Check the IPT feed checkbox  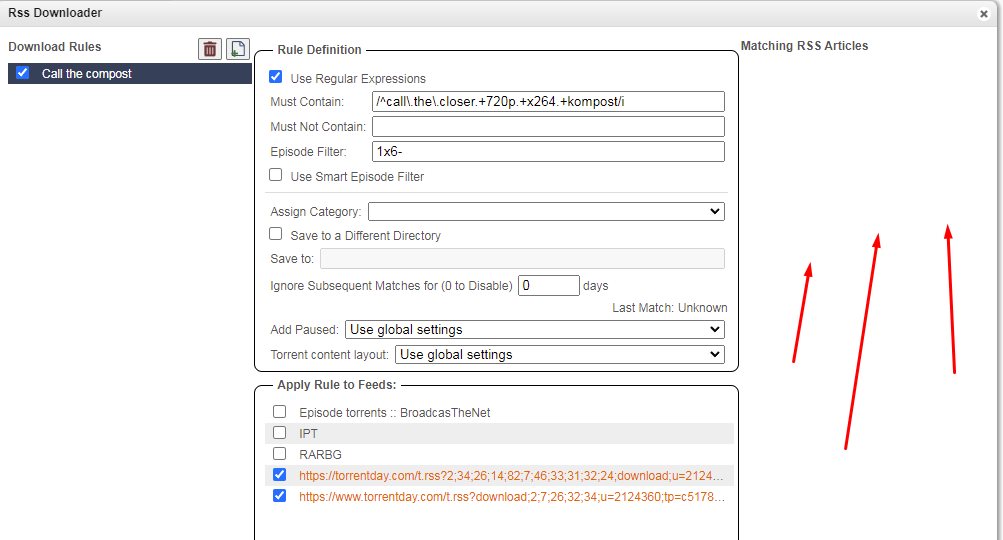click(280, 433)
